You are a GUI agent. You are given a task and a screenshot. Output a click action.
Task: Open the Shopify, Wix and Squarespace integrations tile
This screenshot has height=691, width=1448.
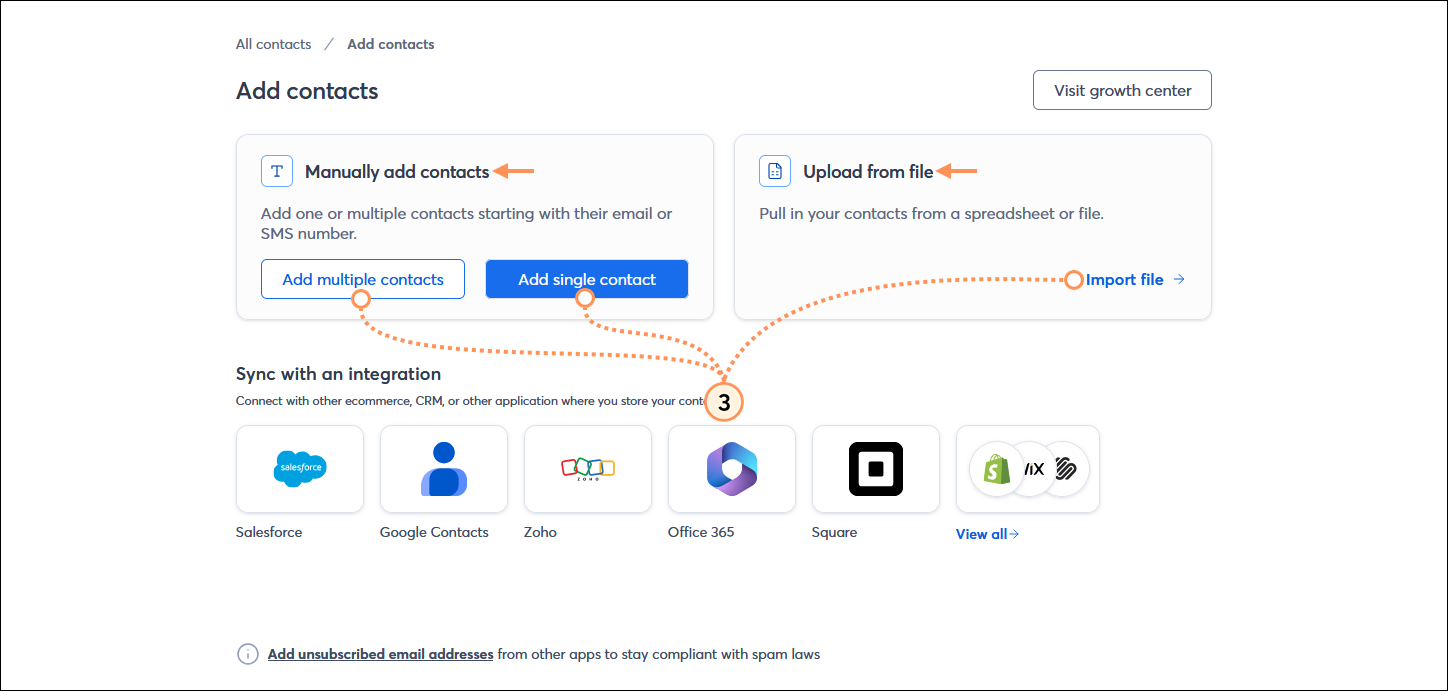pyautogui.click(x=1028, y=469)
